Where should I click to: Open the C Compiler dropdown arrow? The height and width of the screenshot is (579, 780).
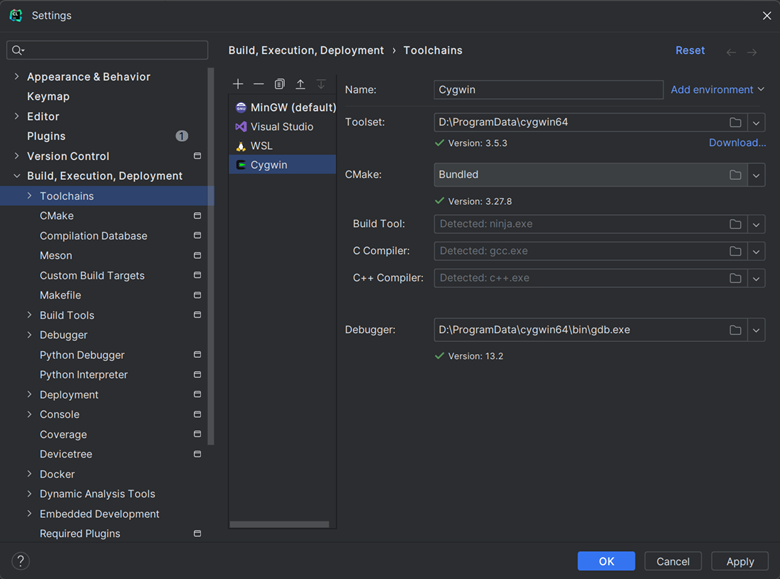756,251
